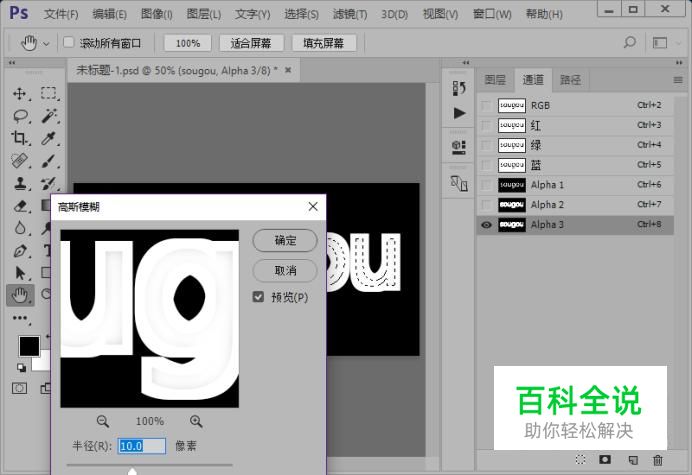692x475 pixels.
Task: Reset default foreground and background colors
Action: [21, 367]
